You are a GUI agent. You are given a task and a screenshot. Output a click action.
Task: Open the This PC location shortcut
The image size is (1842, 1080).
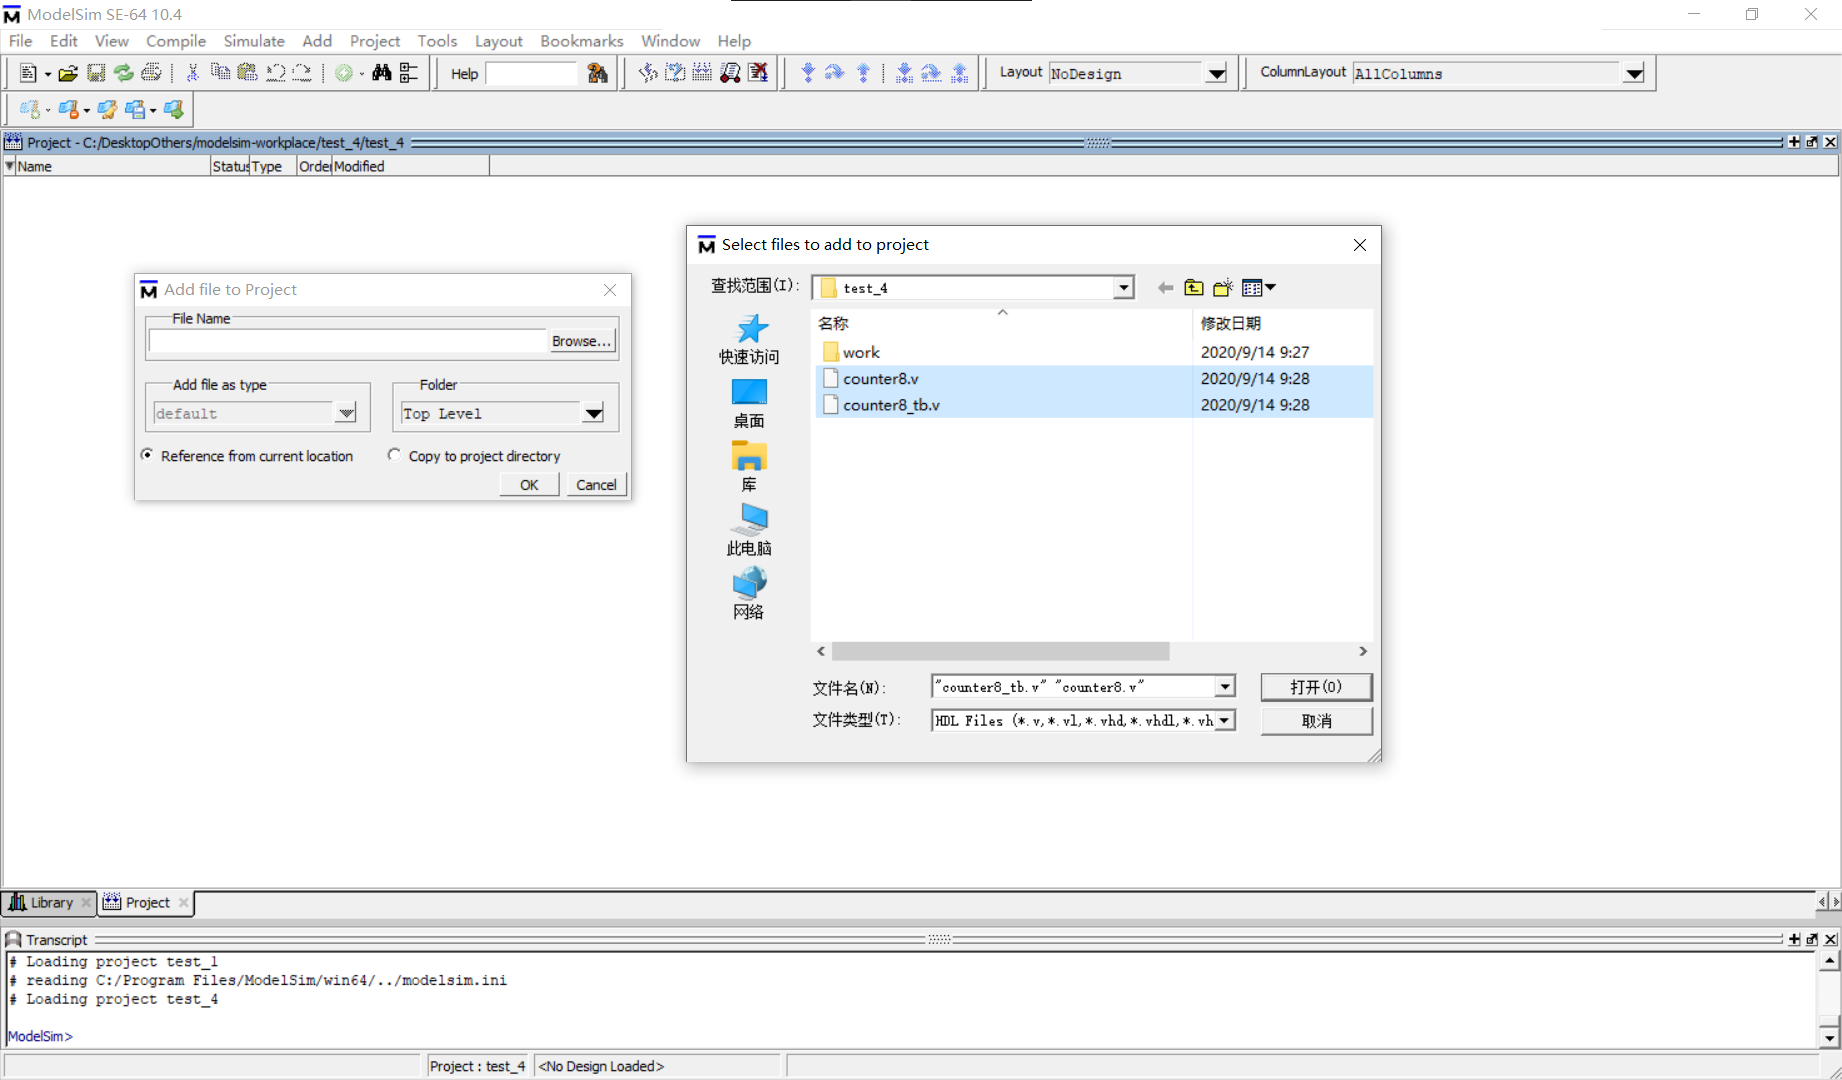(x=749, y=529)
